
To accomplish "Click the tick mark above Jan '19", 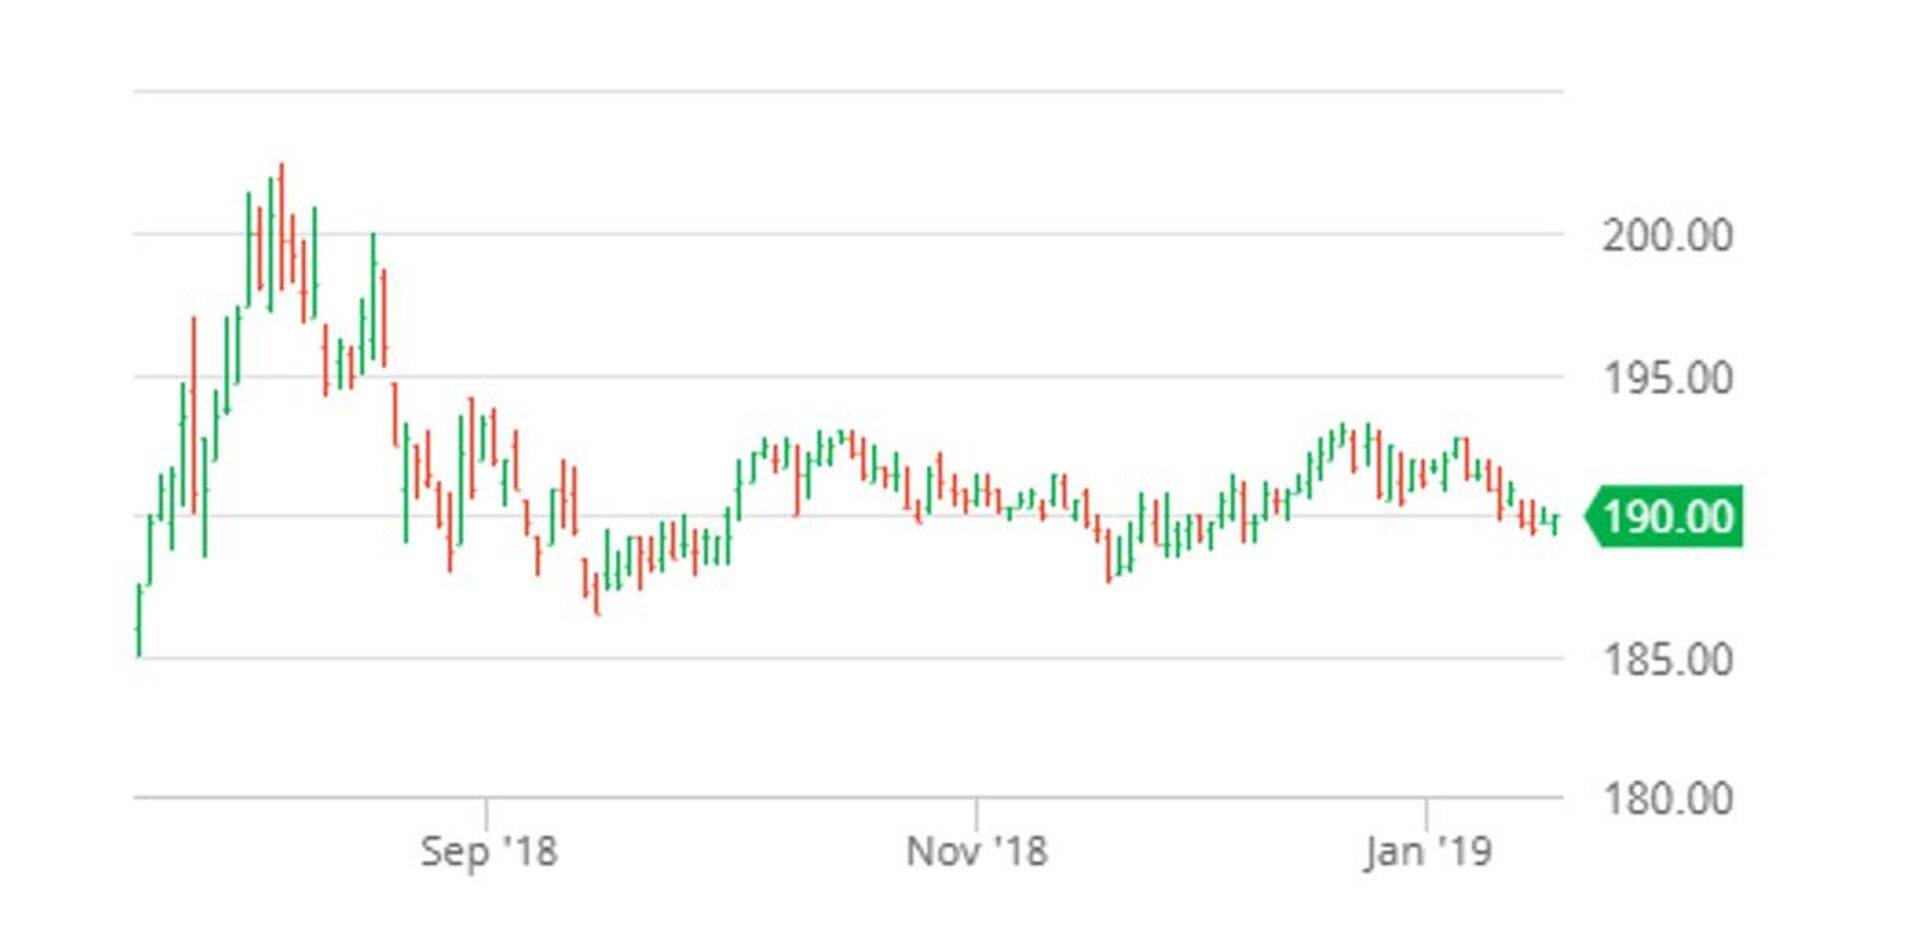I will tap(1426, 811).
